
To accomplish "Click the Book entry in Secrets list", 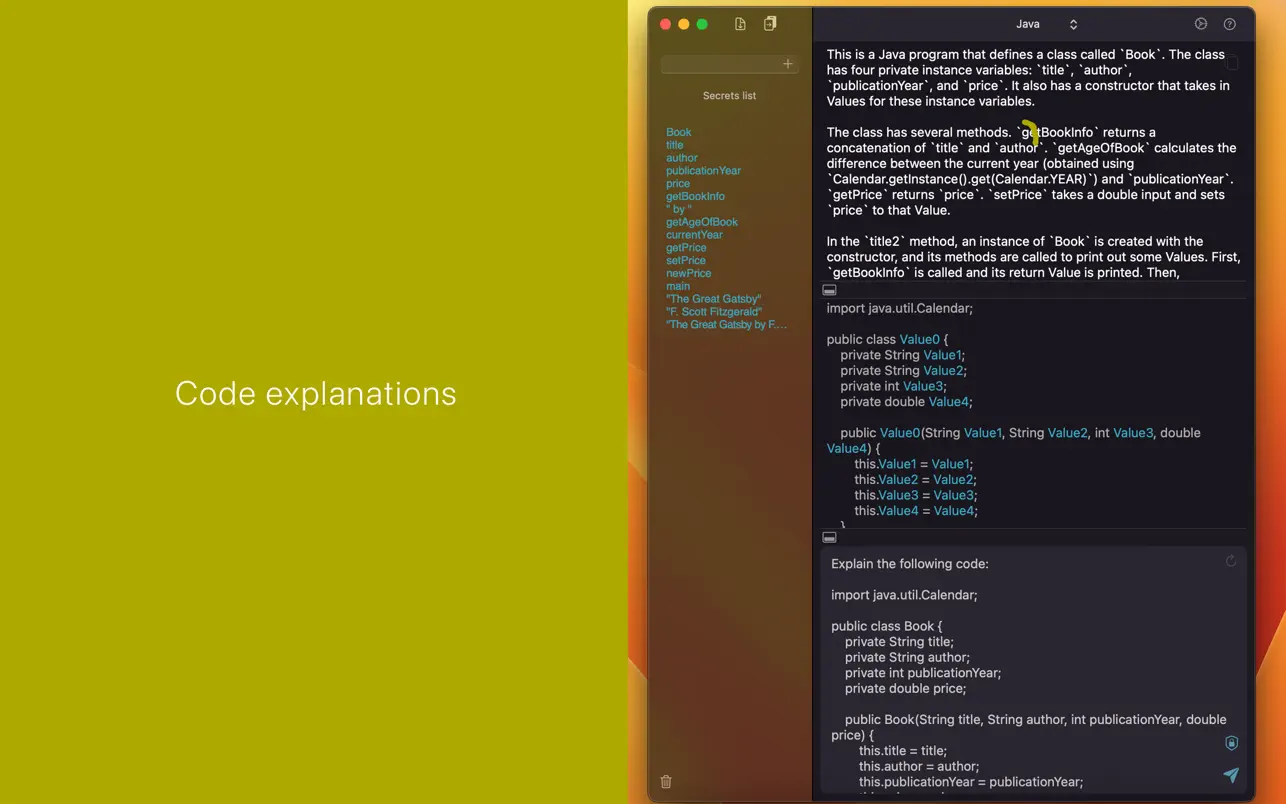I will [678, 131].
